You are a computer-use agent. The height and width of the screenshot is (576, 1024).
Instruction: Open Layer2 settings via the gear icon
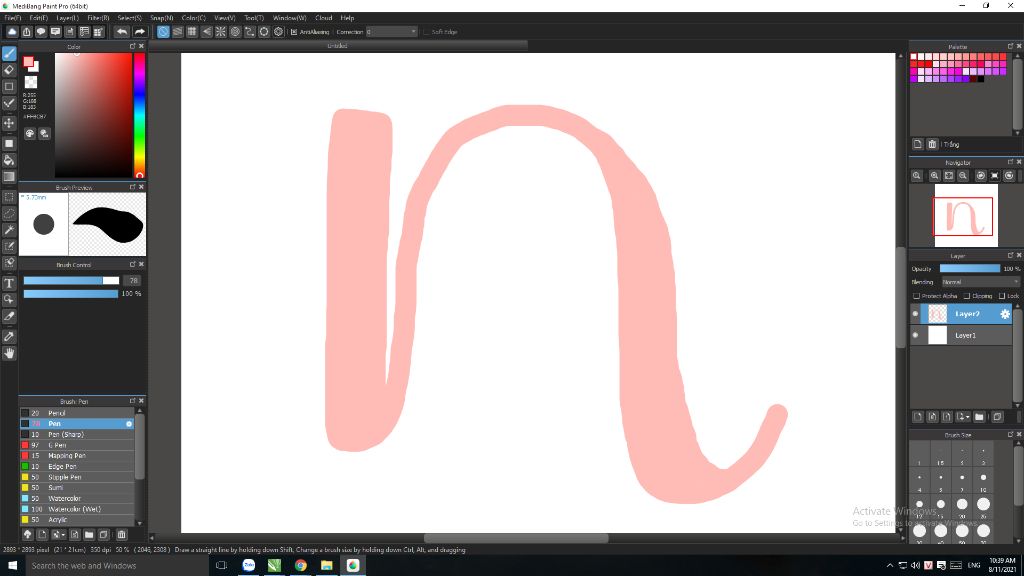(1005, 314)
